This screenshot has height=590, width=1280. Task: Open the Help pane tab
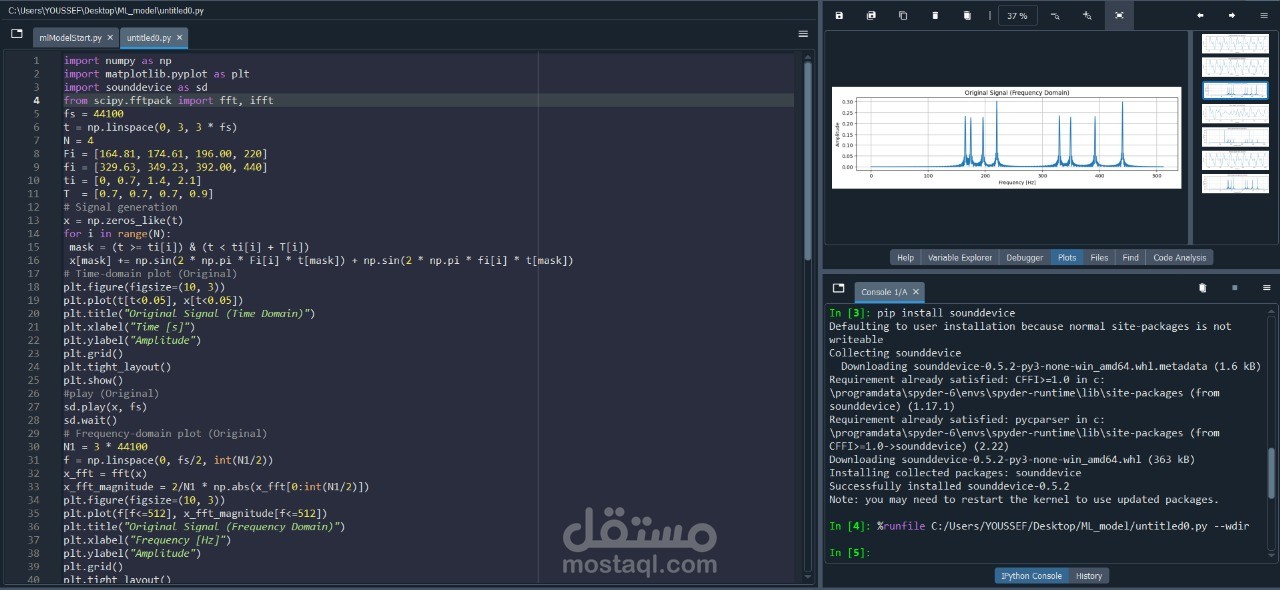[x=905, y=257]
